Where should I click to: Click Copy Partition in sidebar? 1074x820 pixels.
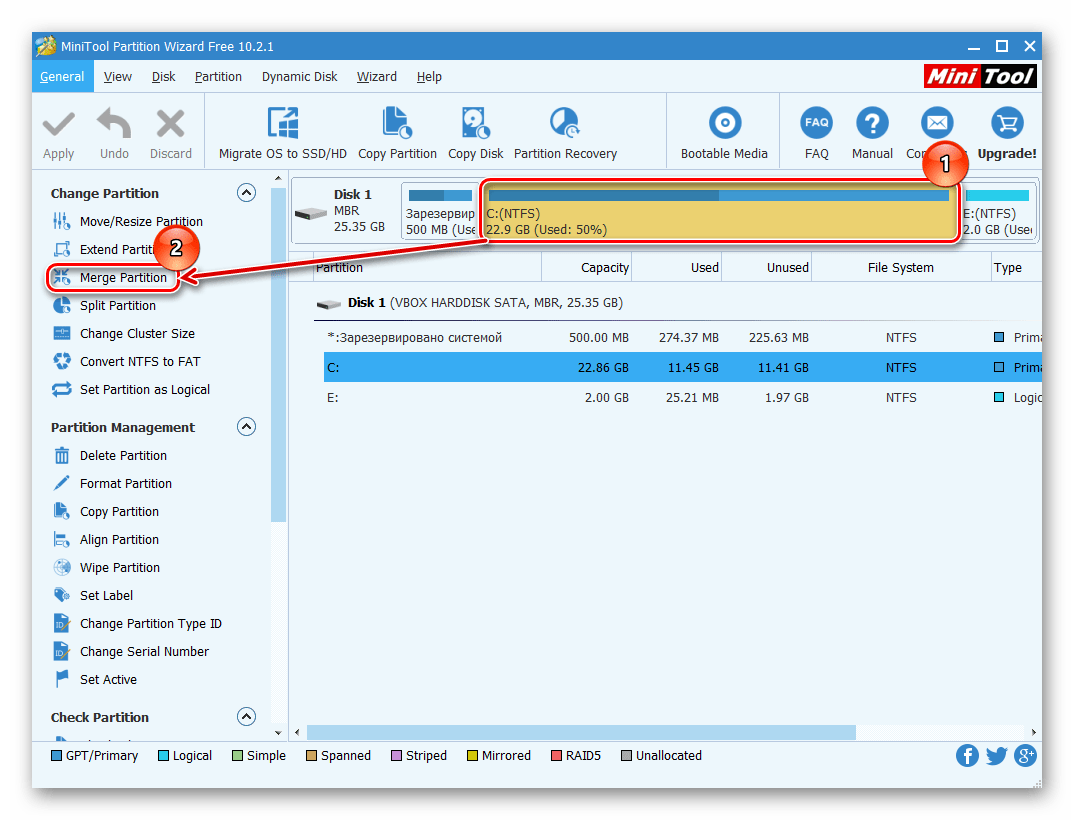tap(119, 512)
